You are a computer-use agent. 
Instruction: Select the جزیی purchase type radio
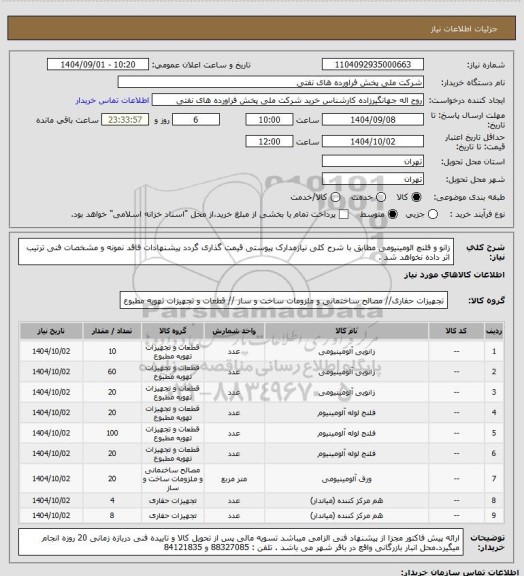pyautogui.click(x=433, y=214)
